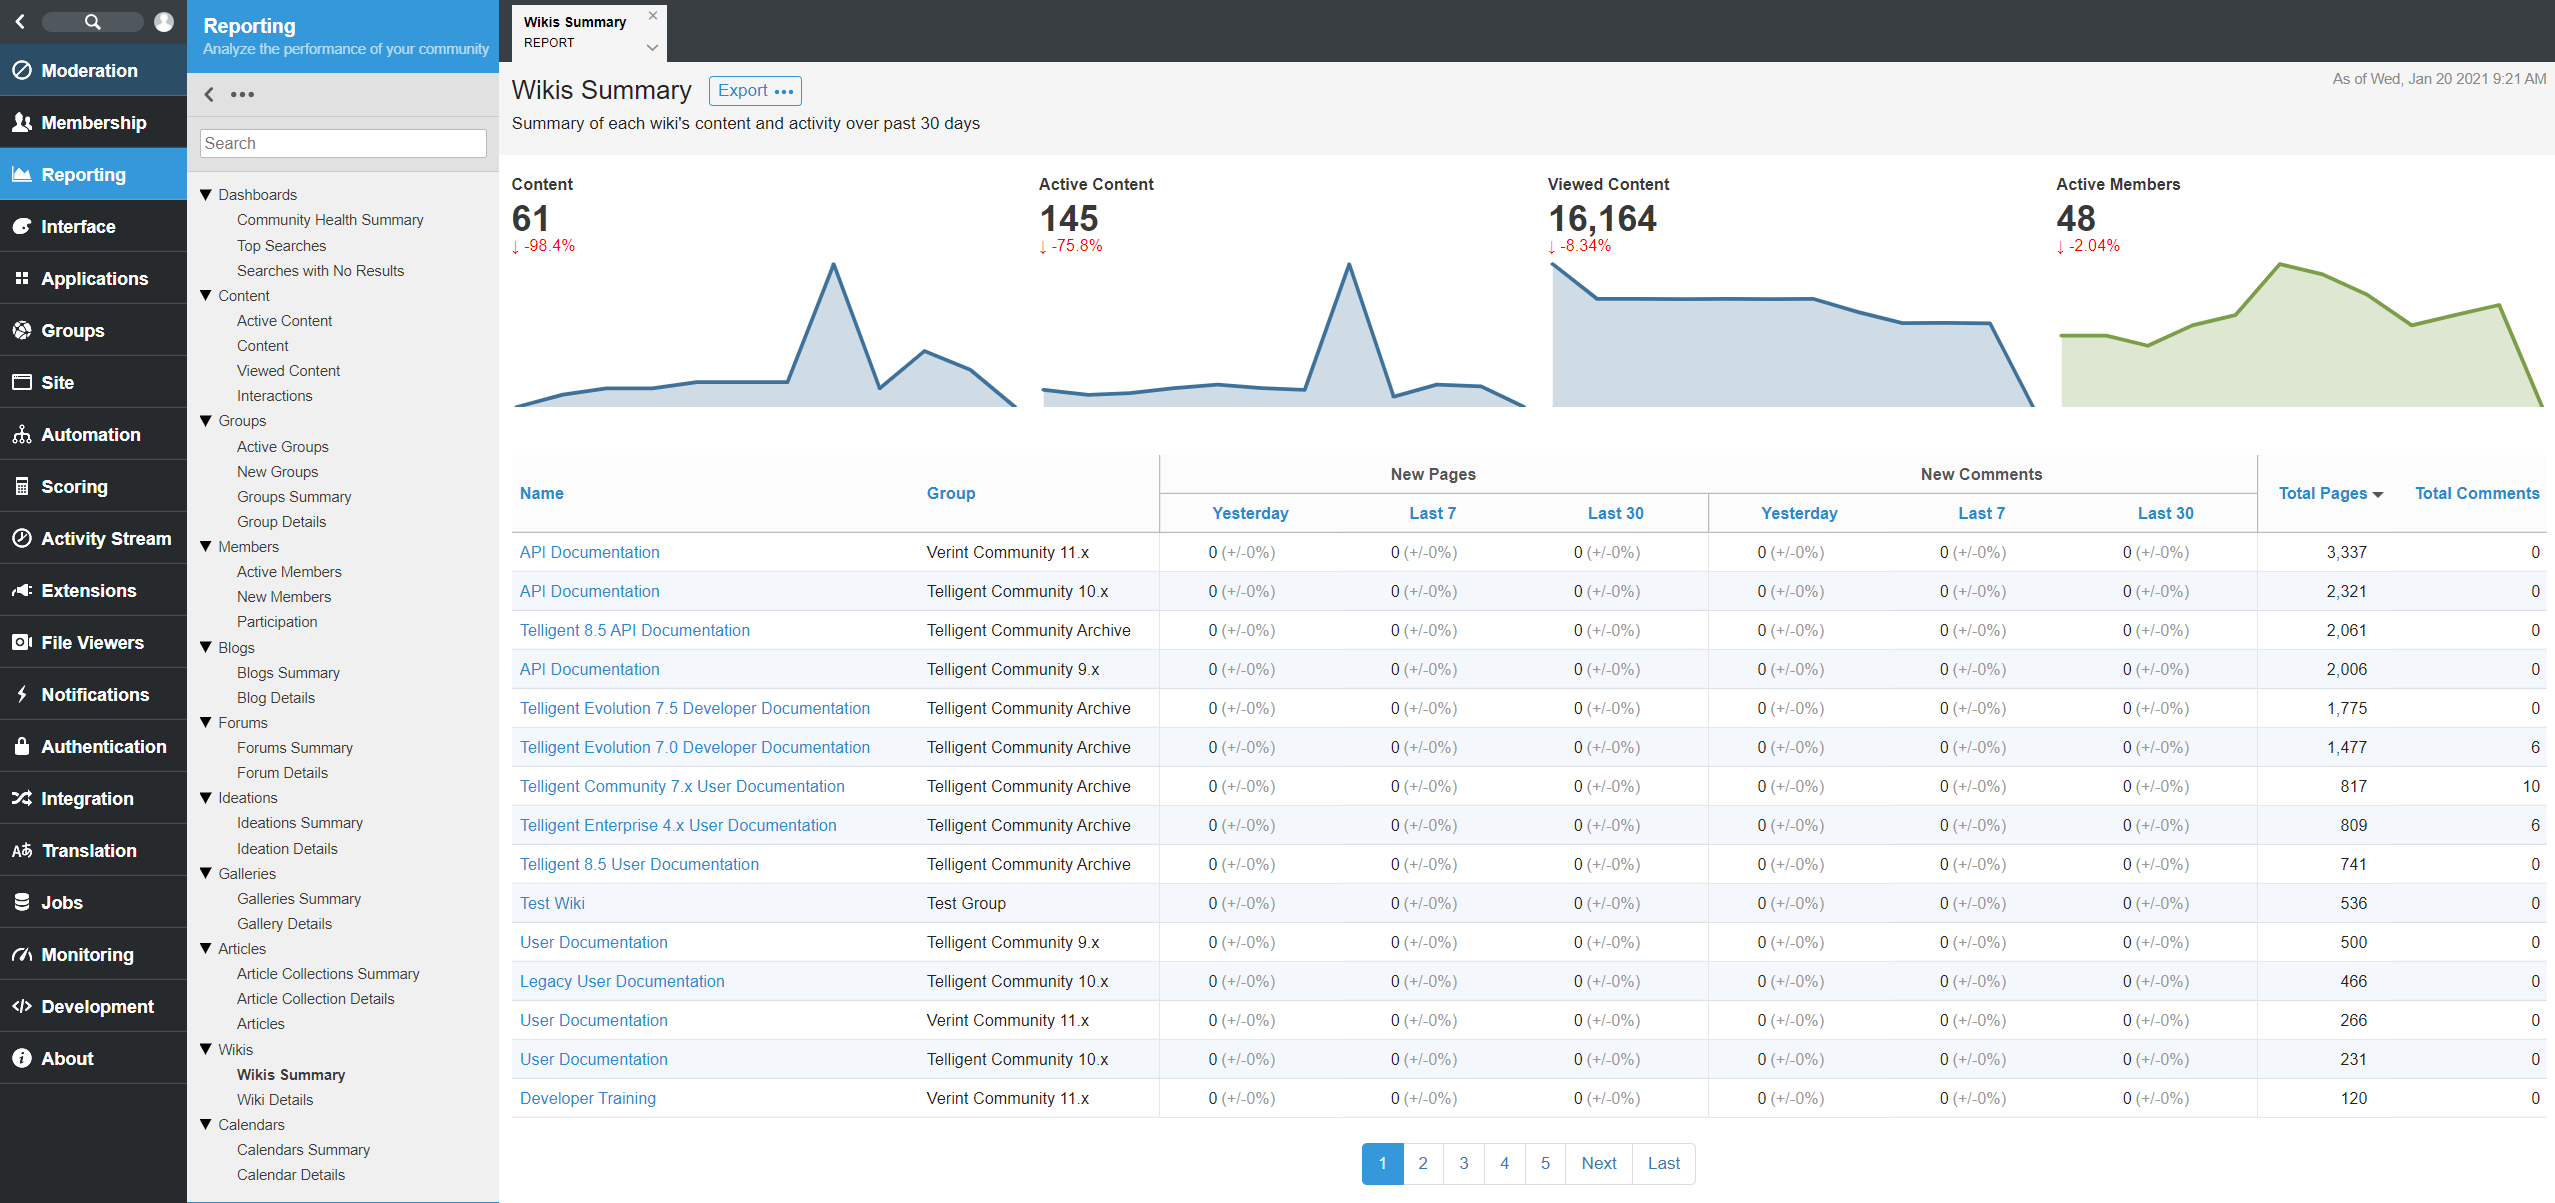
Task: Open the three-dots menu in the Reporting panel
Action: (242, 94)
